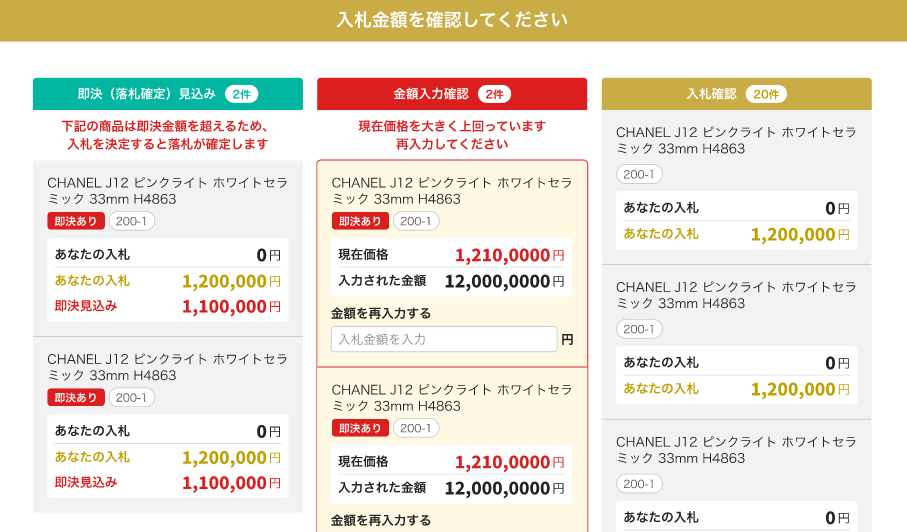Click 即決あり tag on first left-column item

coord(75,221)
